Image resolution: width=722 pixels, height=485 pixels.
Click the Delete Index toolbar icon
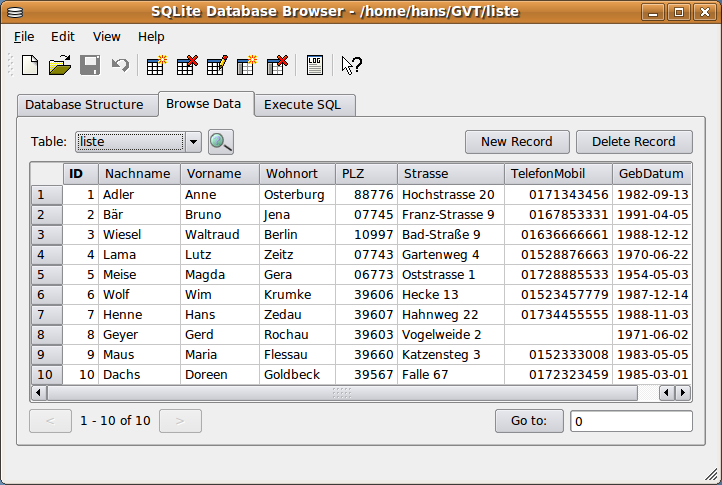pyautogui.click(x=276, y=66)
